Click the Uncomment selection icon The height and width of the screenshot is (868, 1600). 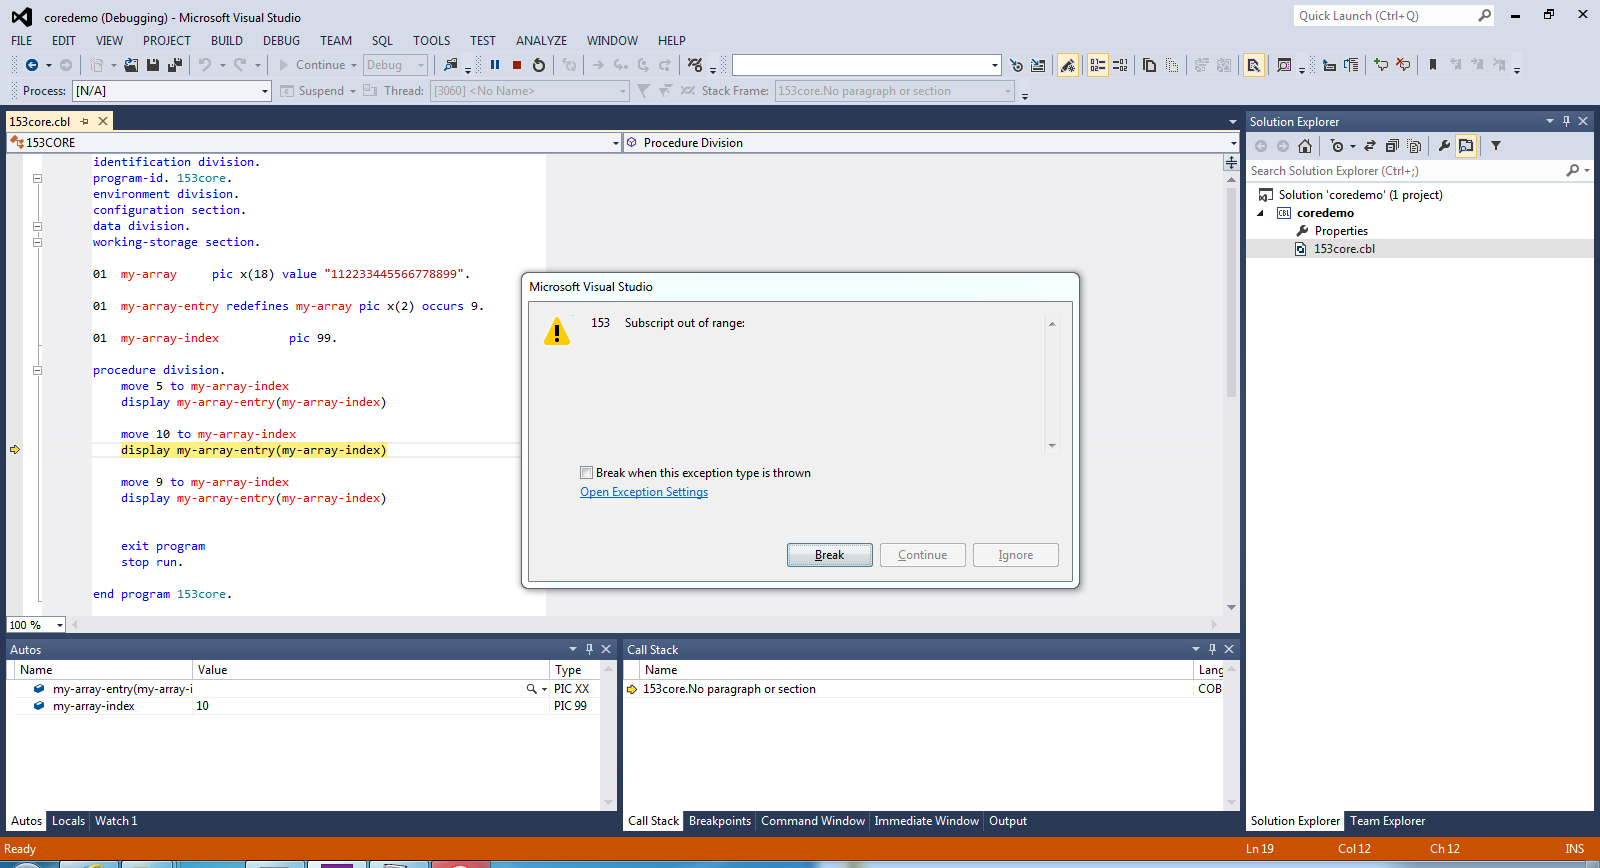[1403, 65]
